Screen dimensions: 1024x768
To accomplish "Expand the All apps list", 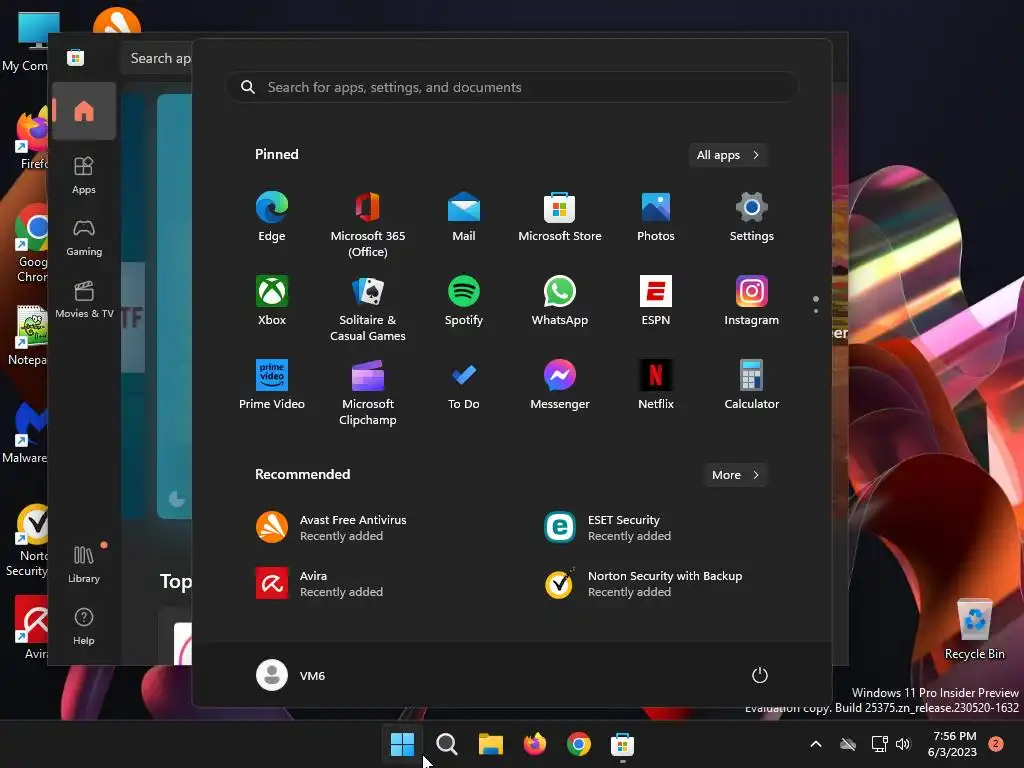I will coord(728,155).
